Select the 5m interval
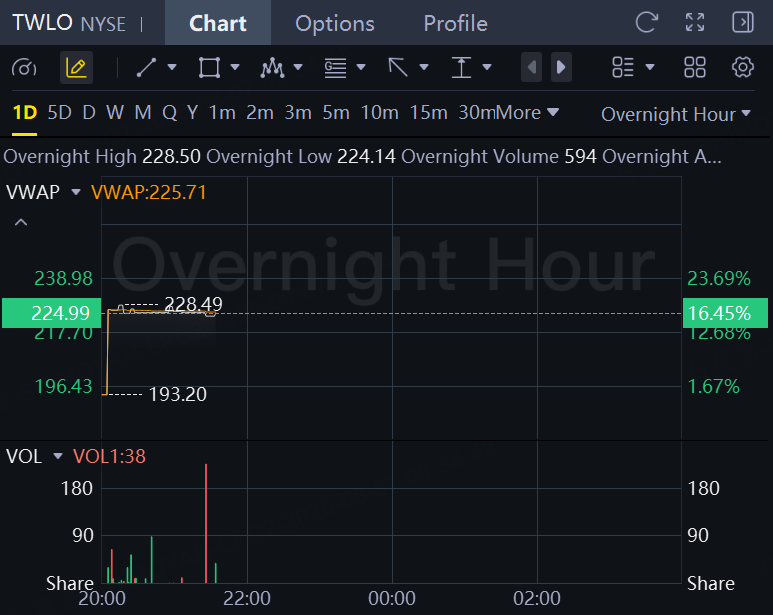The width and height of the screenshot is (773, 615). click(x=336, y=113)
